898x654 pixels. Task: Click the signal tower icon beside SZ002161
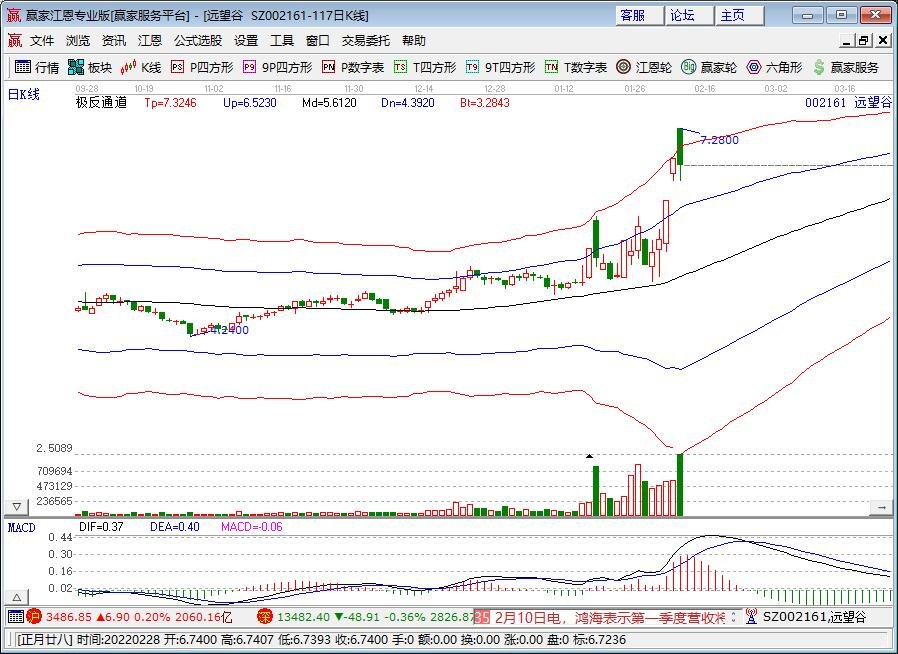click(751, 616)
